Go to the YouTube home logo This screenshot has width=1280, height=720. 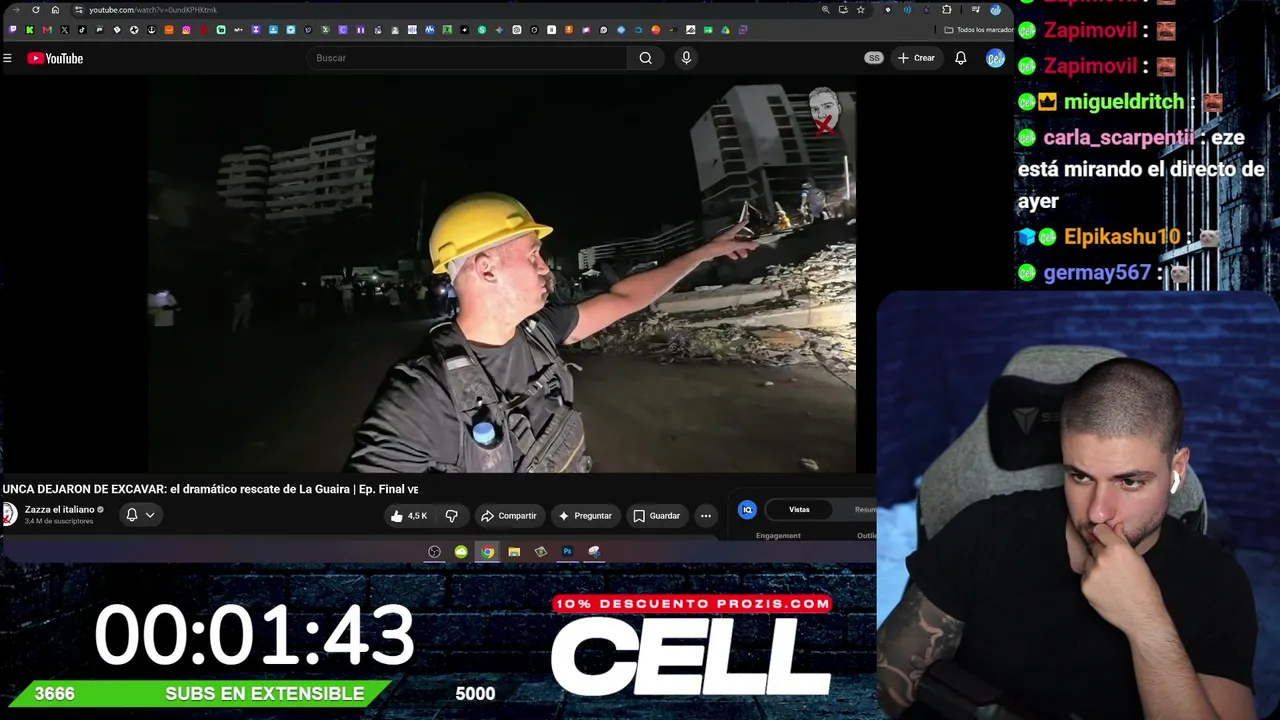(55, 58)
